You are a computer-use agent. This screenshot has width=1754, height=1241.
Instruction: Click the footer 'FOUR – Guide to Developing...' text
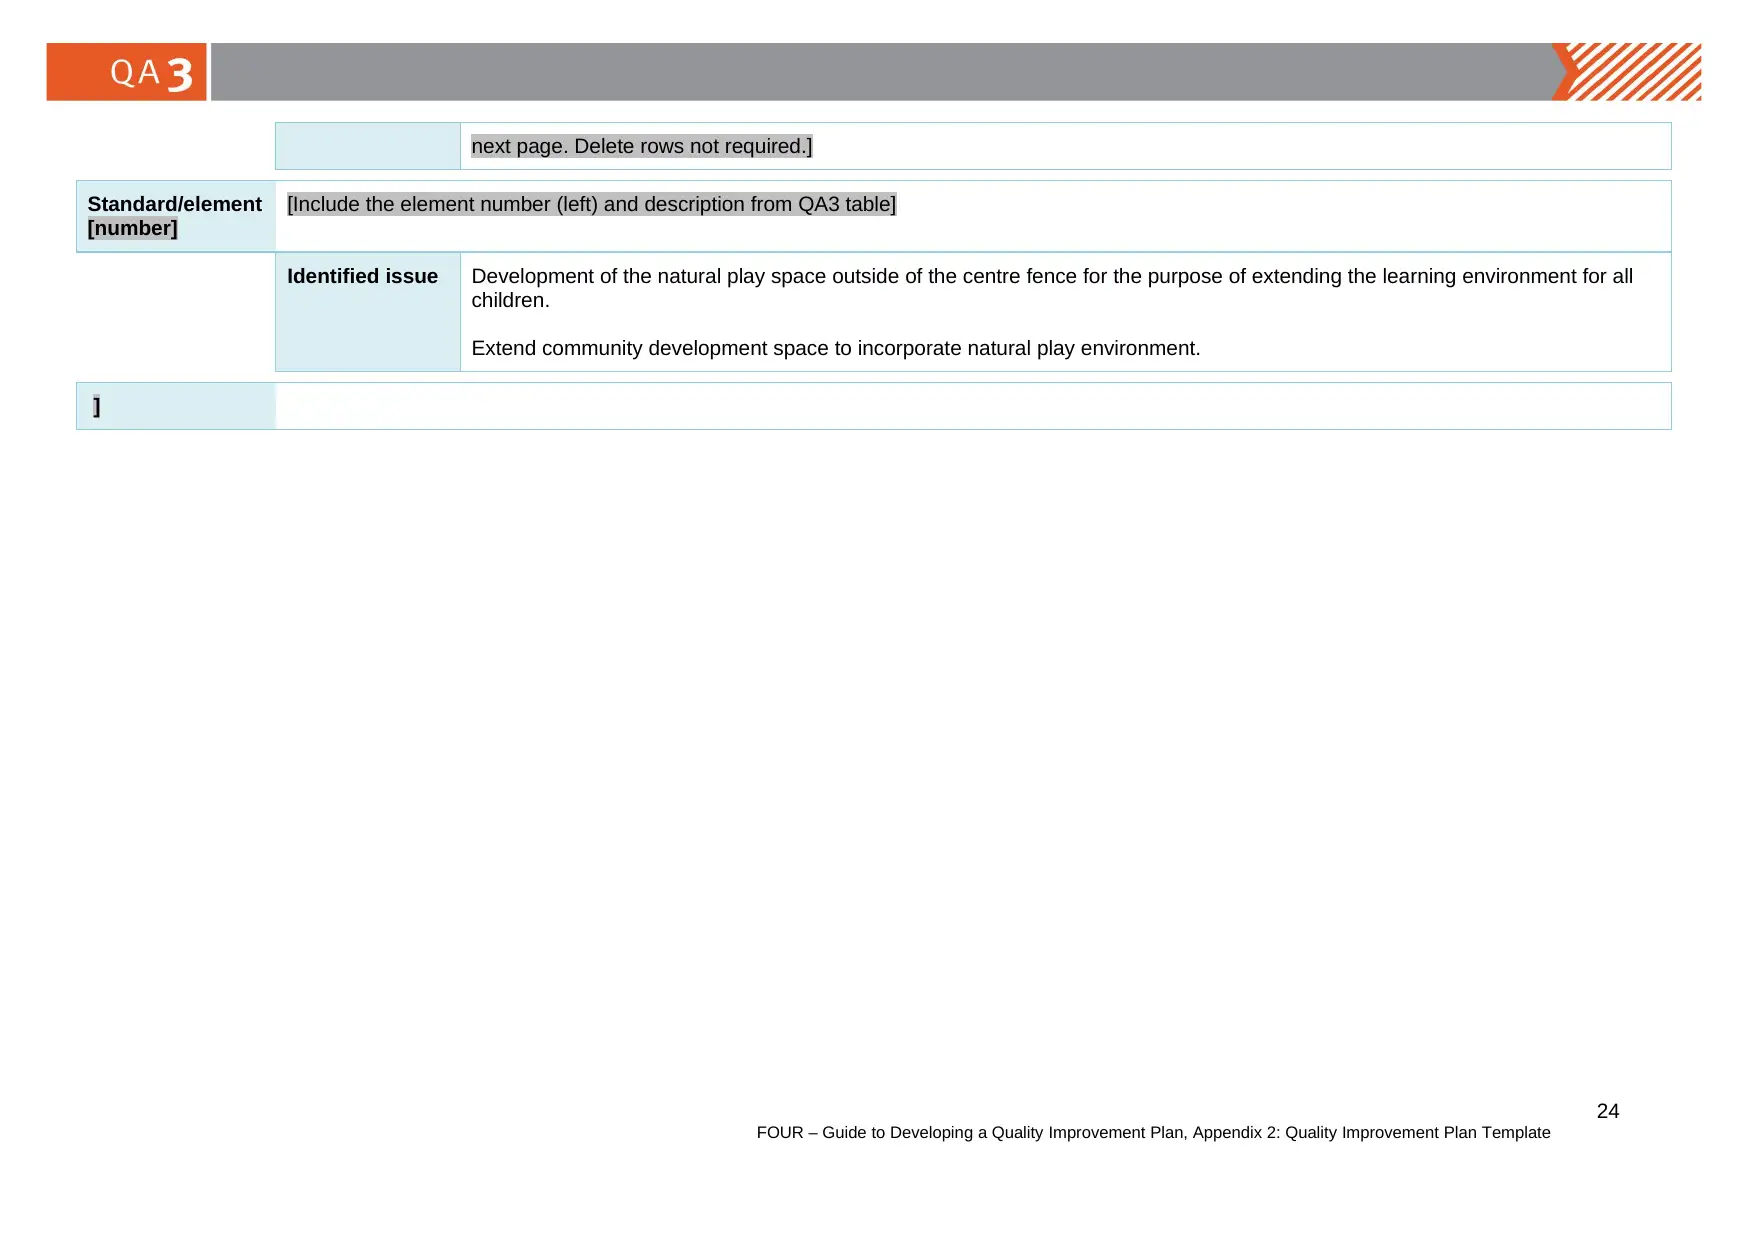1153,1132
